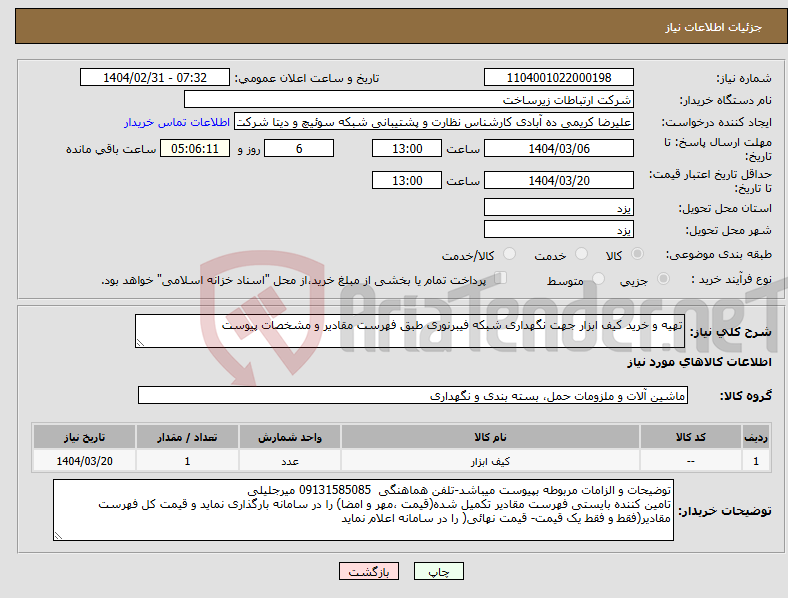Screen dimensions: 788x598
Task: Click the table cell with date 1404/03/20
Action: (84, 461)
